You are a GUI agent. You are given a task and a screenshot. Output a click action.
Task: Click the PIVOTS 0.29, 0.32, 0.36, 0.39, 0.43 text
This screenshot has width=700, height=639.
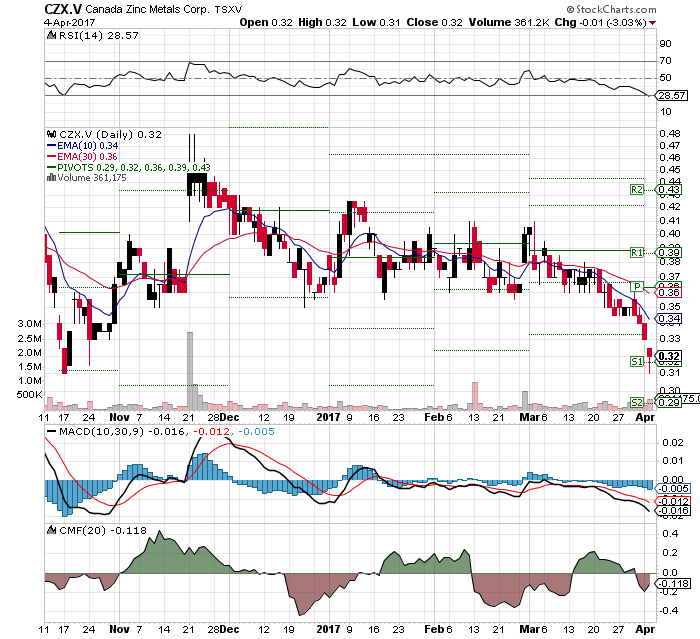click(134, 167)
